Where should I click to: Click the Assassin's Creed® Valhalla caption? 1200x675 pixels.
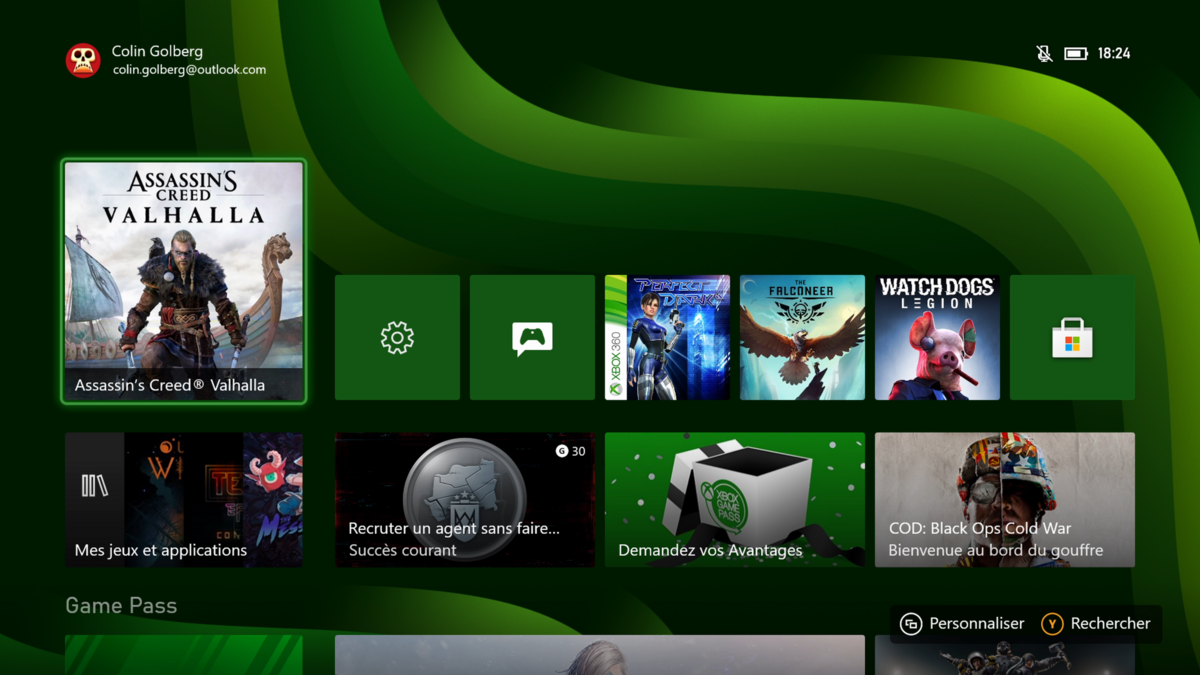pyautogui.click(x=170, y=385)
